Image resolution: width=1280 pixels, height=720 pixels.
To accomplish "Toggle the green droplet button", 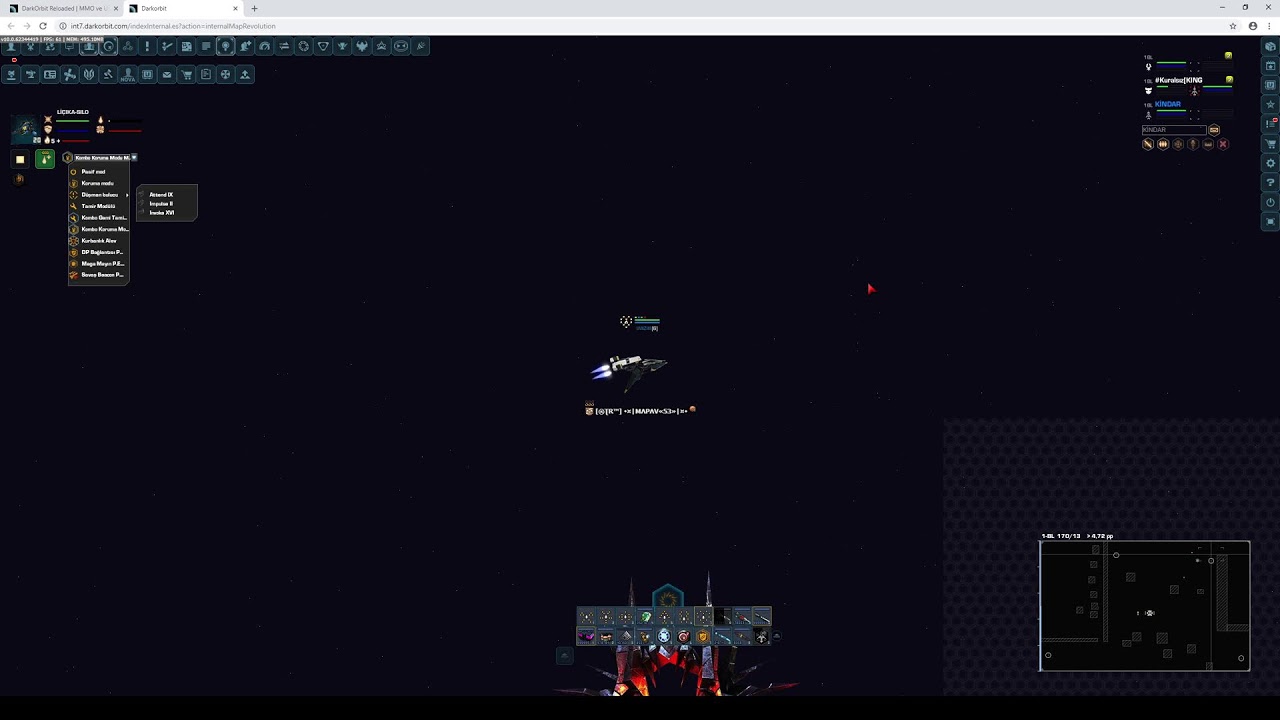I will click(x=45, y=159).
